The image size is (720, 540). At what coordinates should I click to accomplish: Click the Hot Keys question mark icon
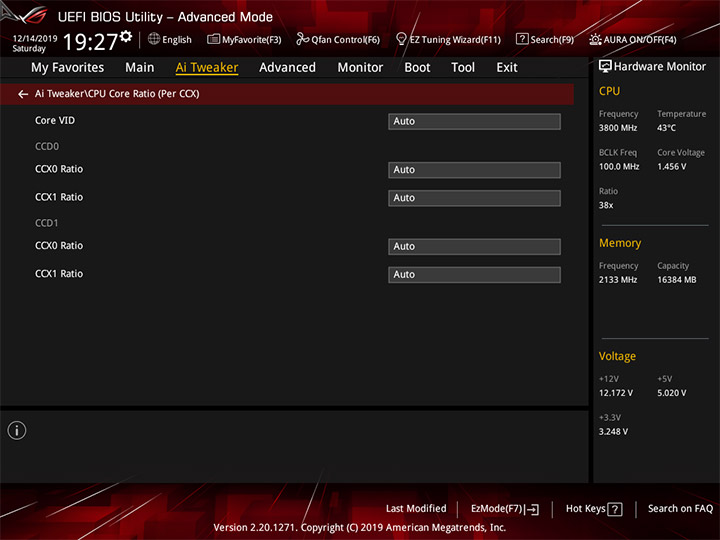(615, 509)
